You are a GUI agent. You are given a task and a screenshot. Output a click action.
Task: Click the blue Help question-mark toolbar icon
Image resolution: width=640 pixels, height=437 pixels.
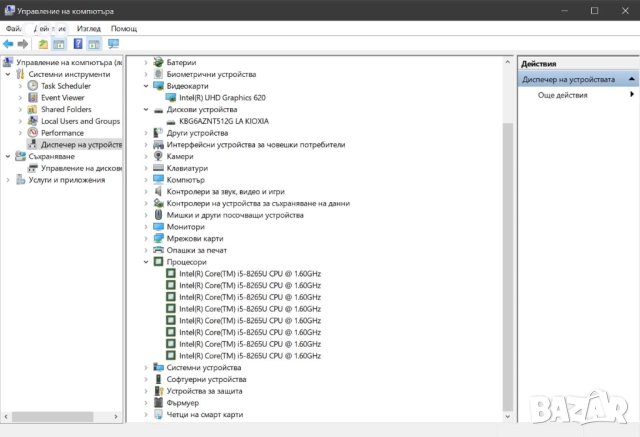tap(77, 44)
